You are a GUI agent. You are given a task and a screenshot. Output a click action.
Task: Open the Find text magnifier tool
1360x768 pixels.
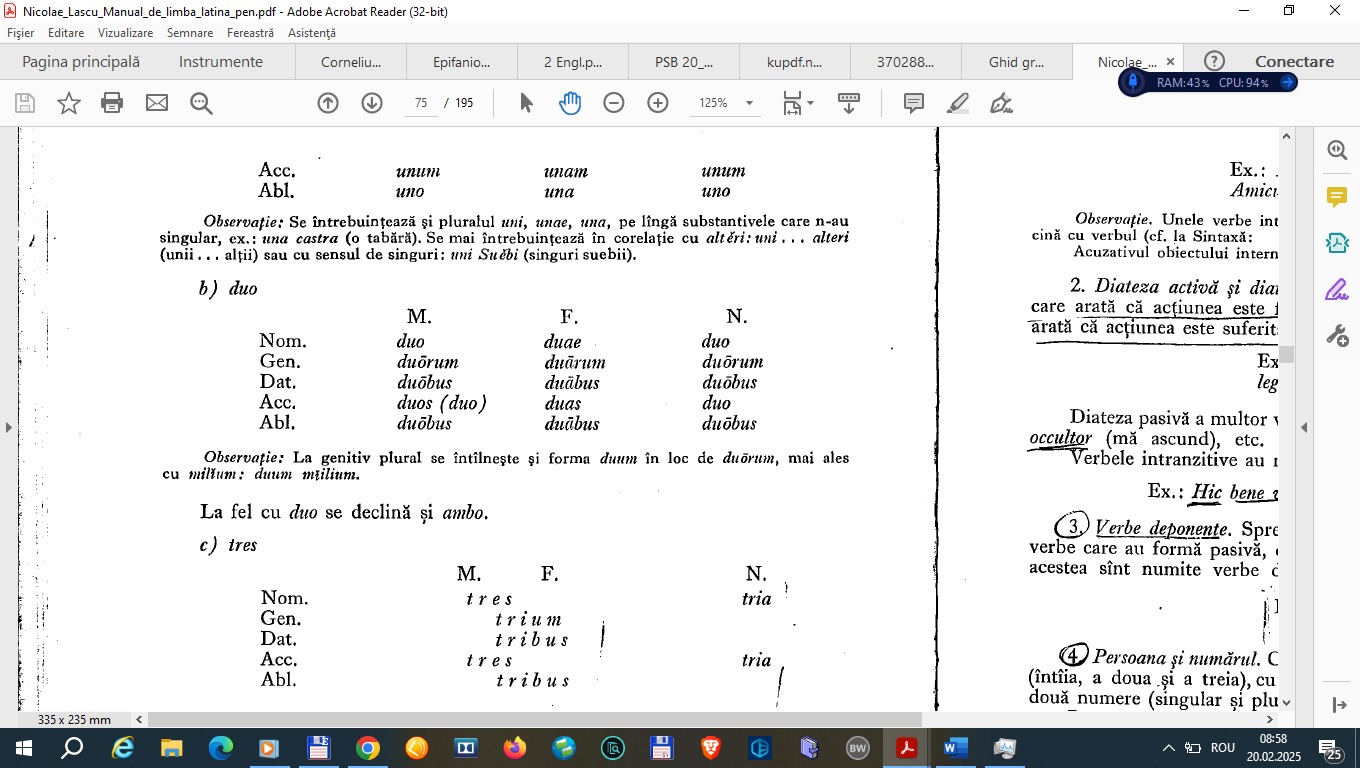(x=201, y=103)
